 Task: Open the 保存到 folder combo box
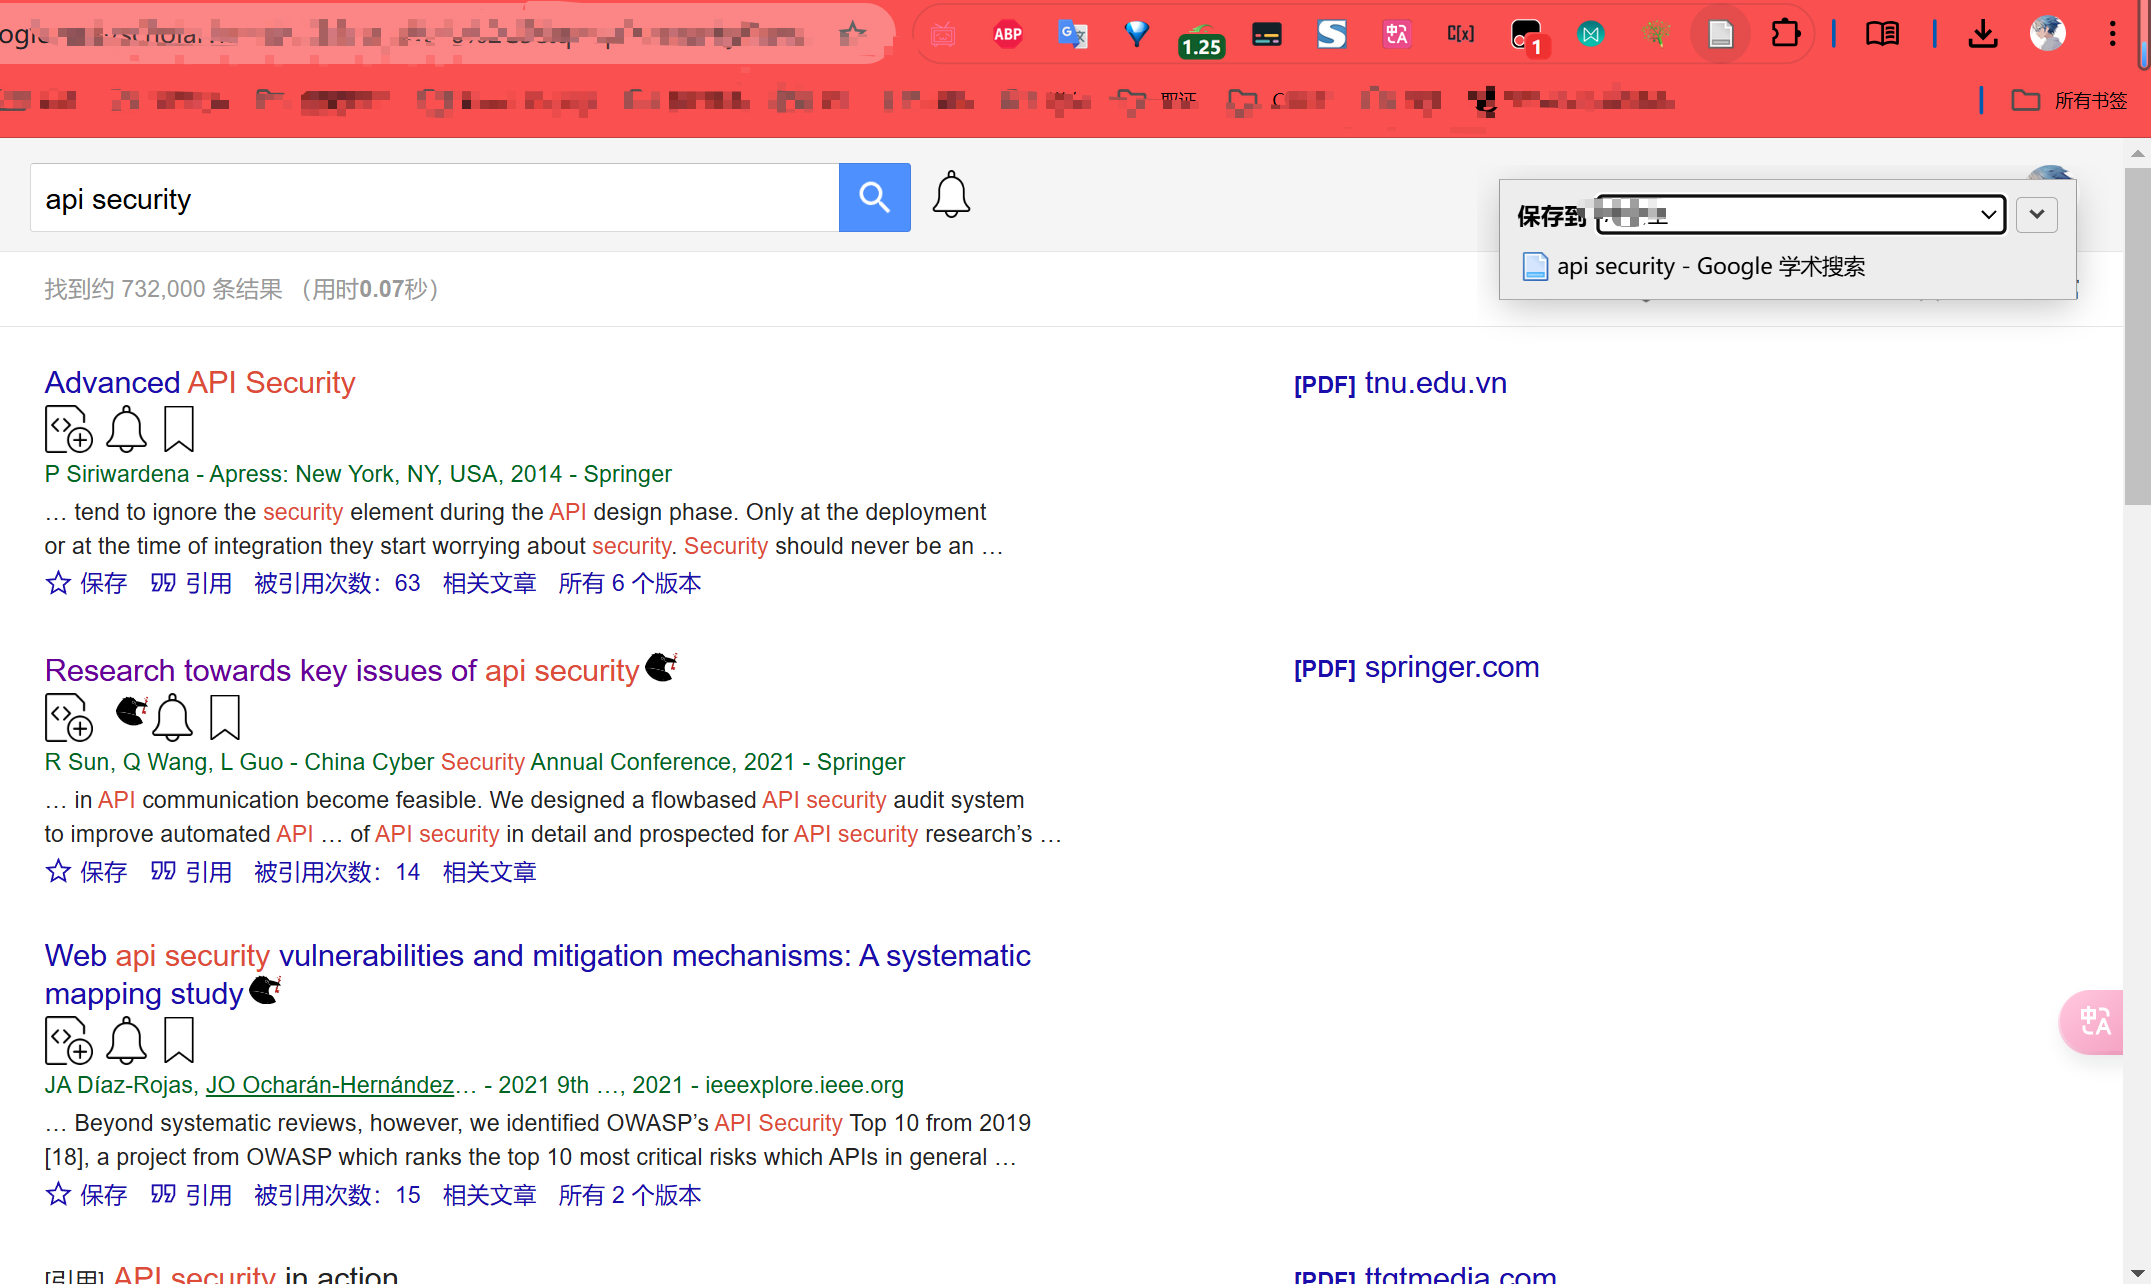[1800, 215]
